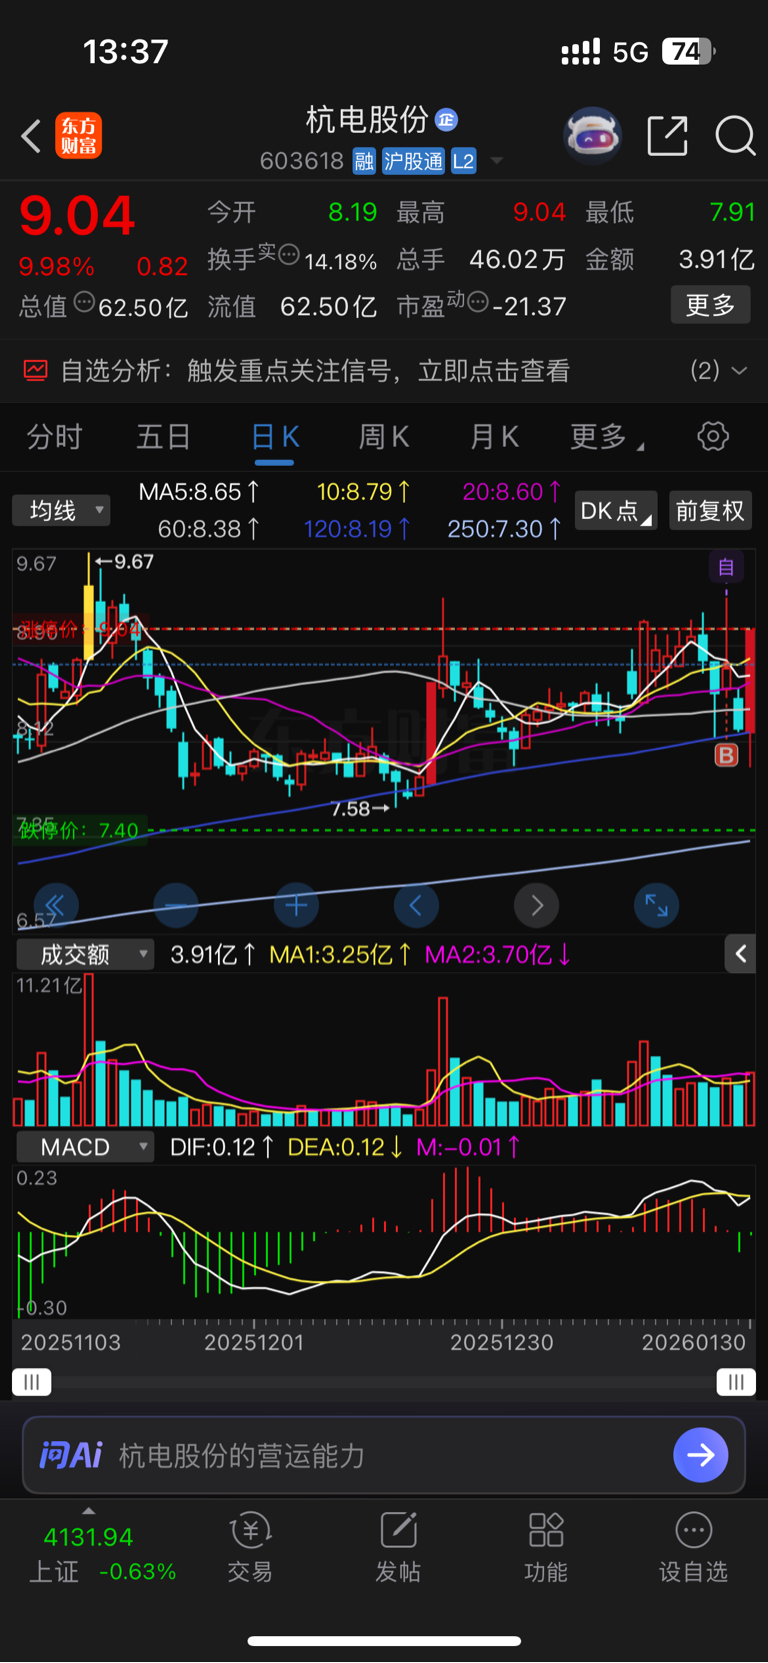Image resolution: width=768 pixels, height=1663 pixels.
Task: Open chart settings gear icon
Action: pos(713,436)
